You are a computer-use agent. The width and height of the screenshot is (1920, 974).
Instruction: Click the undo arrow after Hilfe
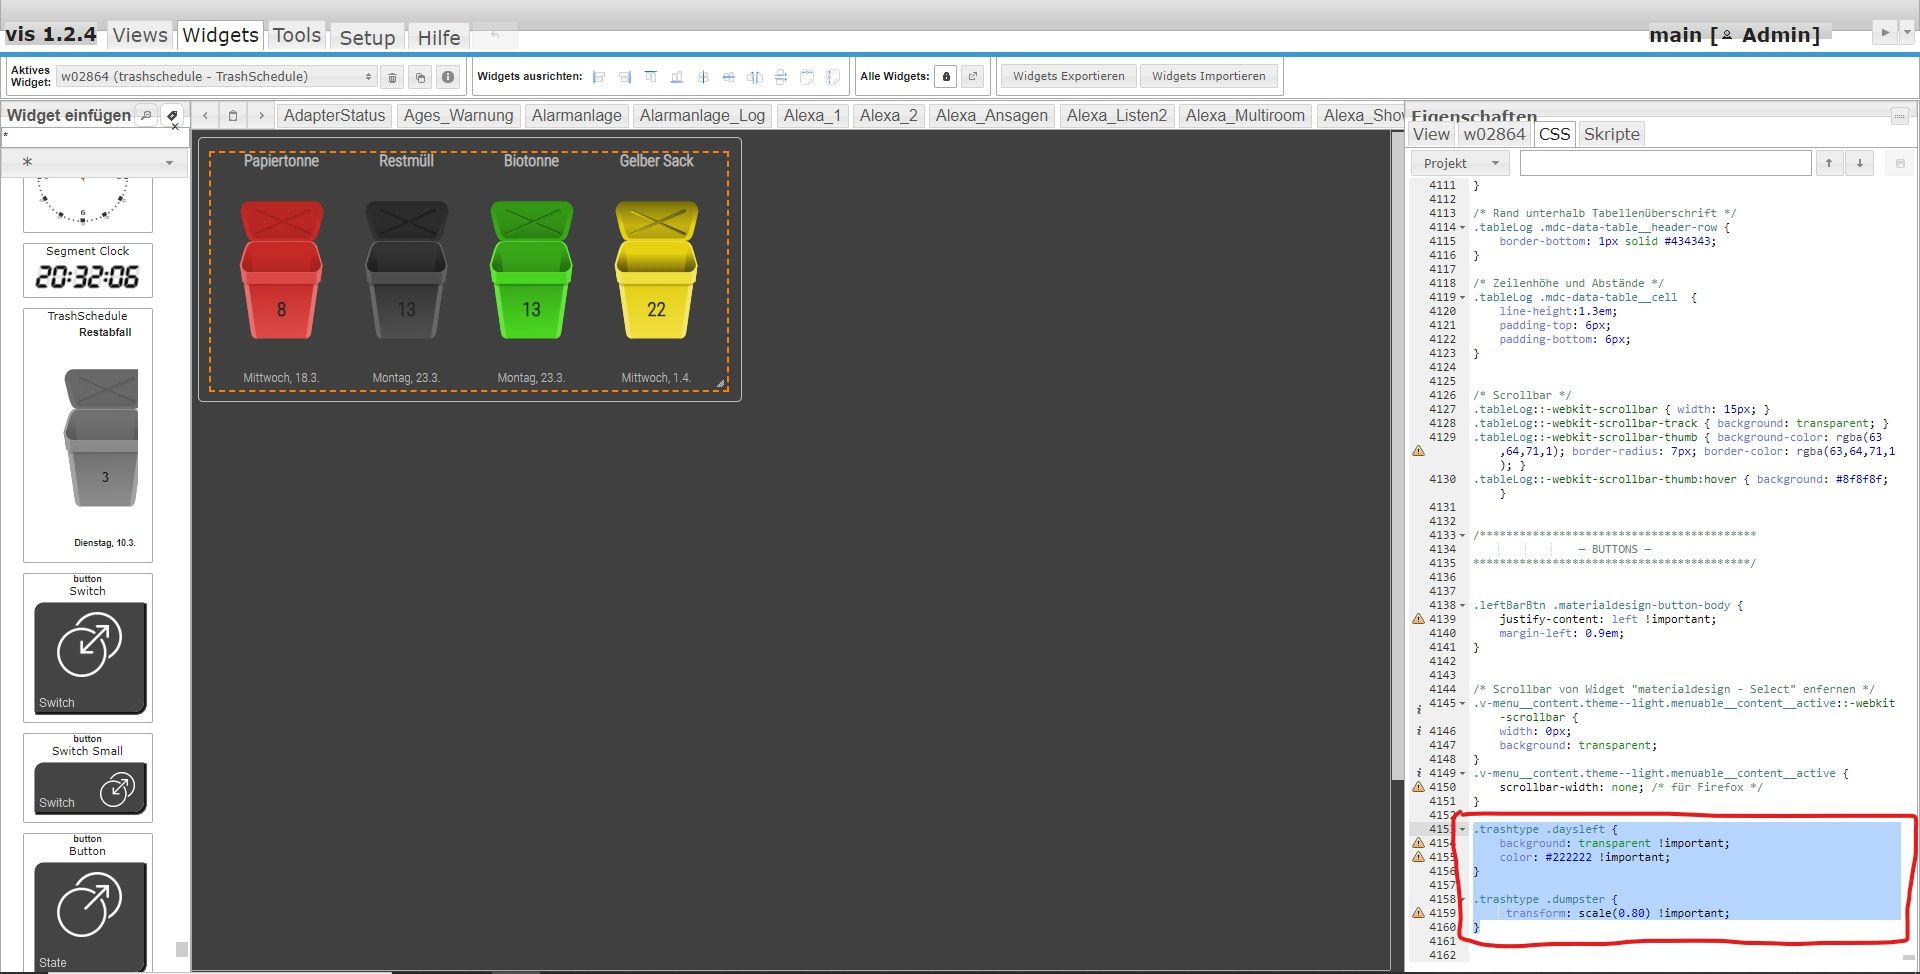494,35
